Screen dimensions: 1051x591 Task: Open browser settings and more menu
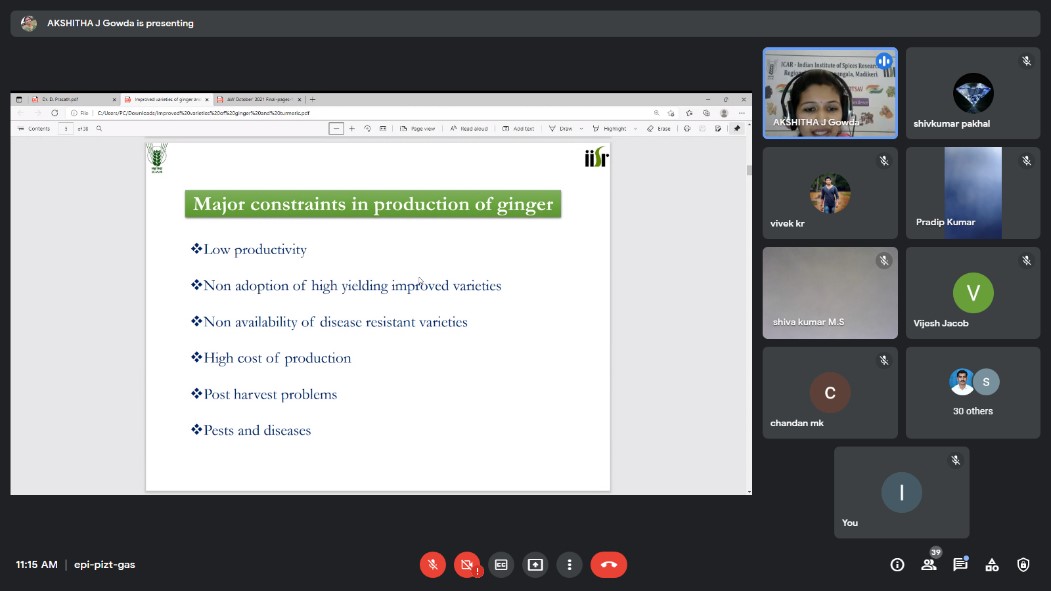pyautogui.click(x=741, y=113)
